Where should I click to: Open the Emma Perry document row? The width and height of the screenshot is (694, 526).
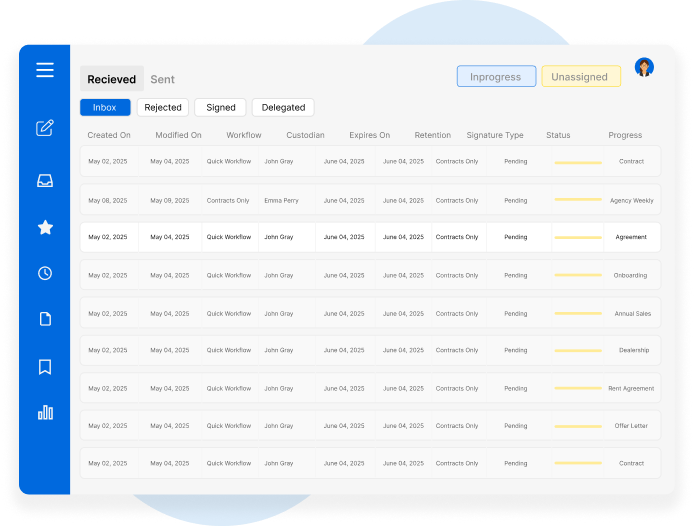pos(281,200)
